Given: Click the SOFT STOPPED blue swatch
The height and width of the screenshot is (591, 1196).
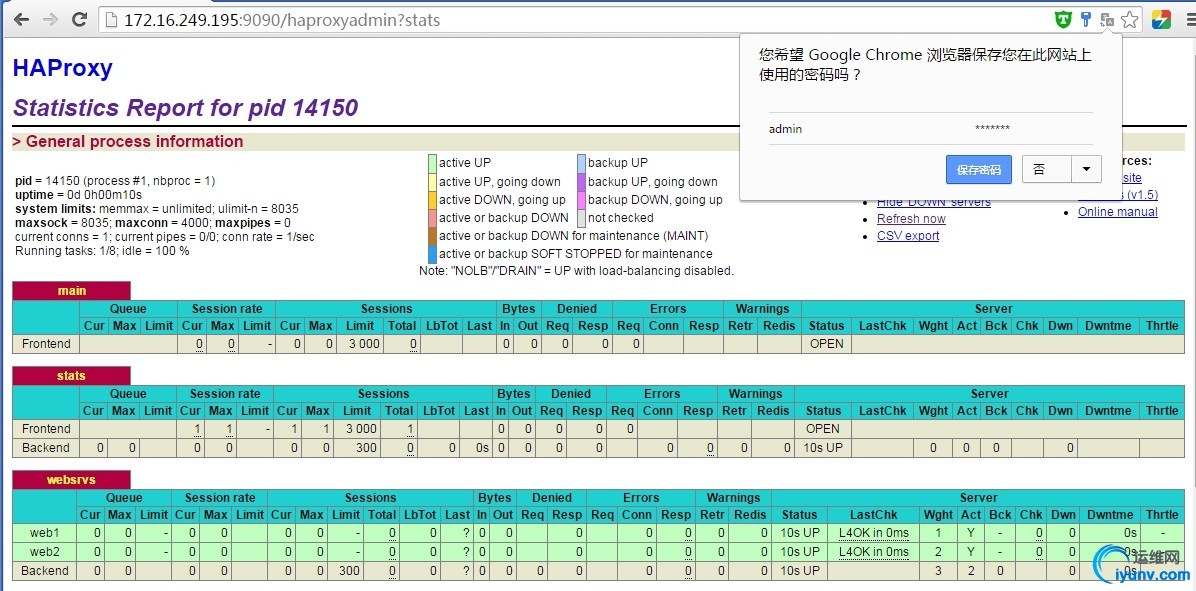Looking at the screenshot, I should pyautogui.click(x=432, y=254).
